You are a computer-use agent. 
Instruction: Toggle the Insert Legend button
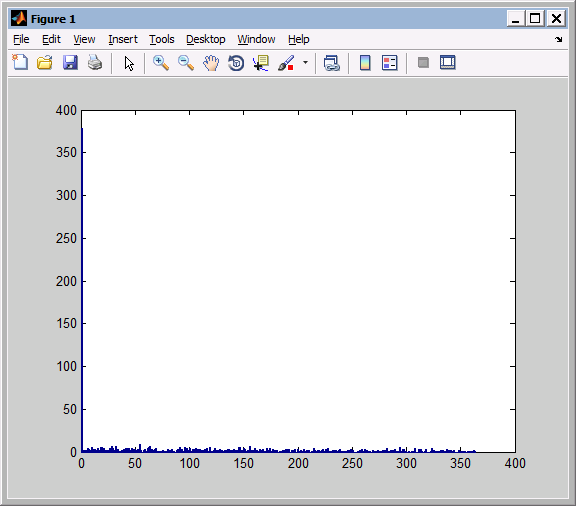[390, 63]
